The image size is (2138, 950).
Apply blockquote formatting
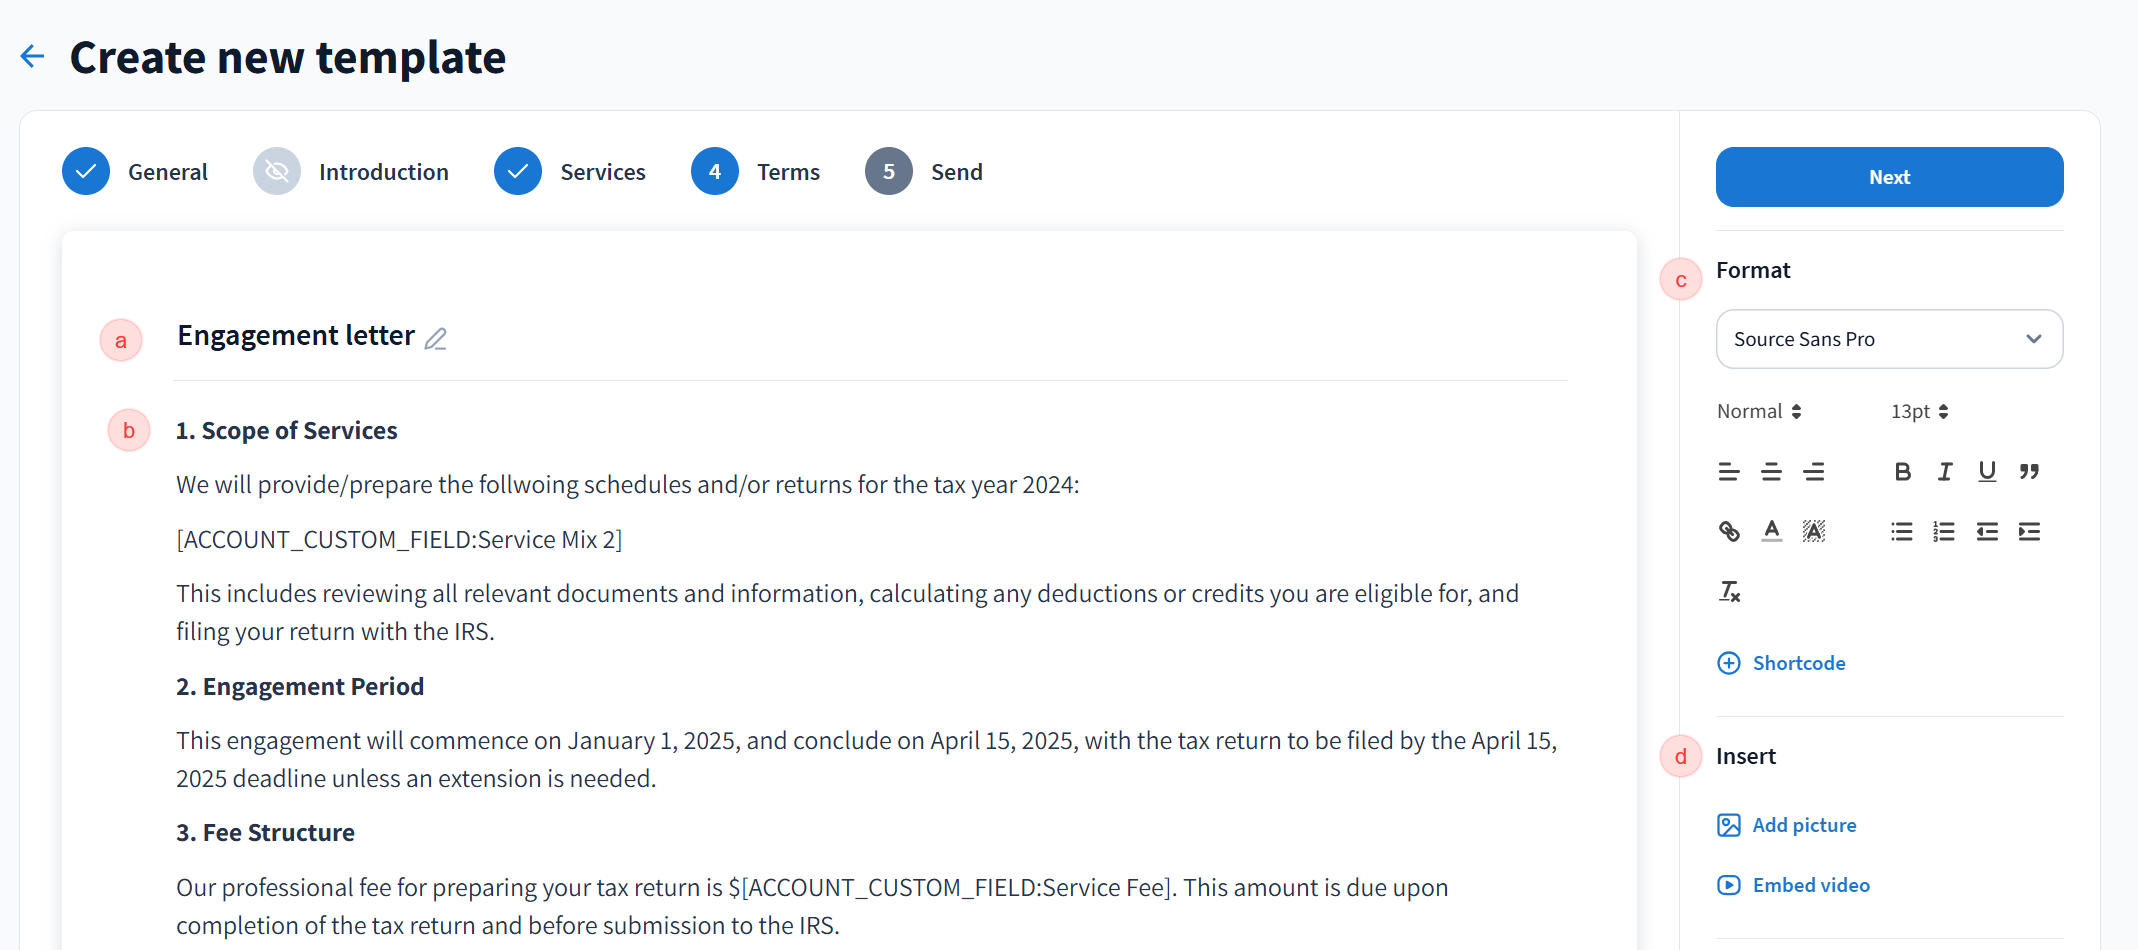pos(2029,472)
